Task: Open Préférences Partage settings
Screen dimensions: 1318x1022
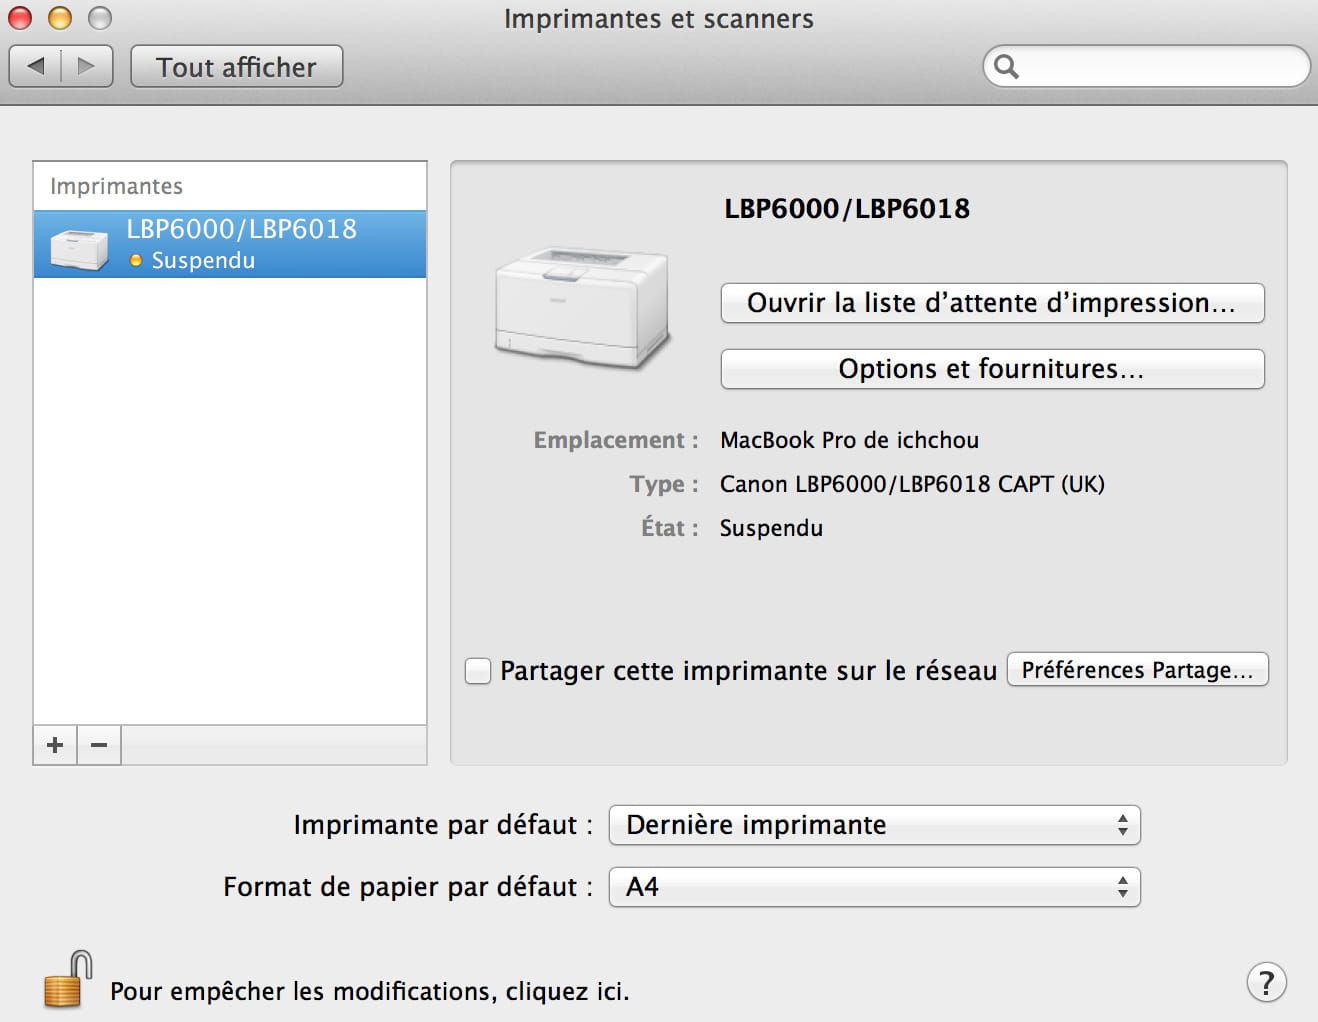Action: click(x=1137, y=670)
